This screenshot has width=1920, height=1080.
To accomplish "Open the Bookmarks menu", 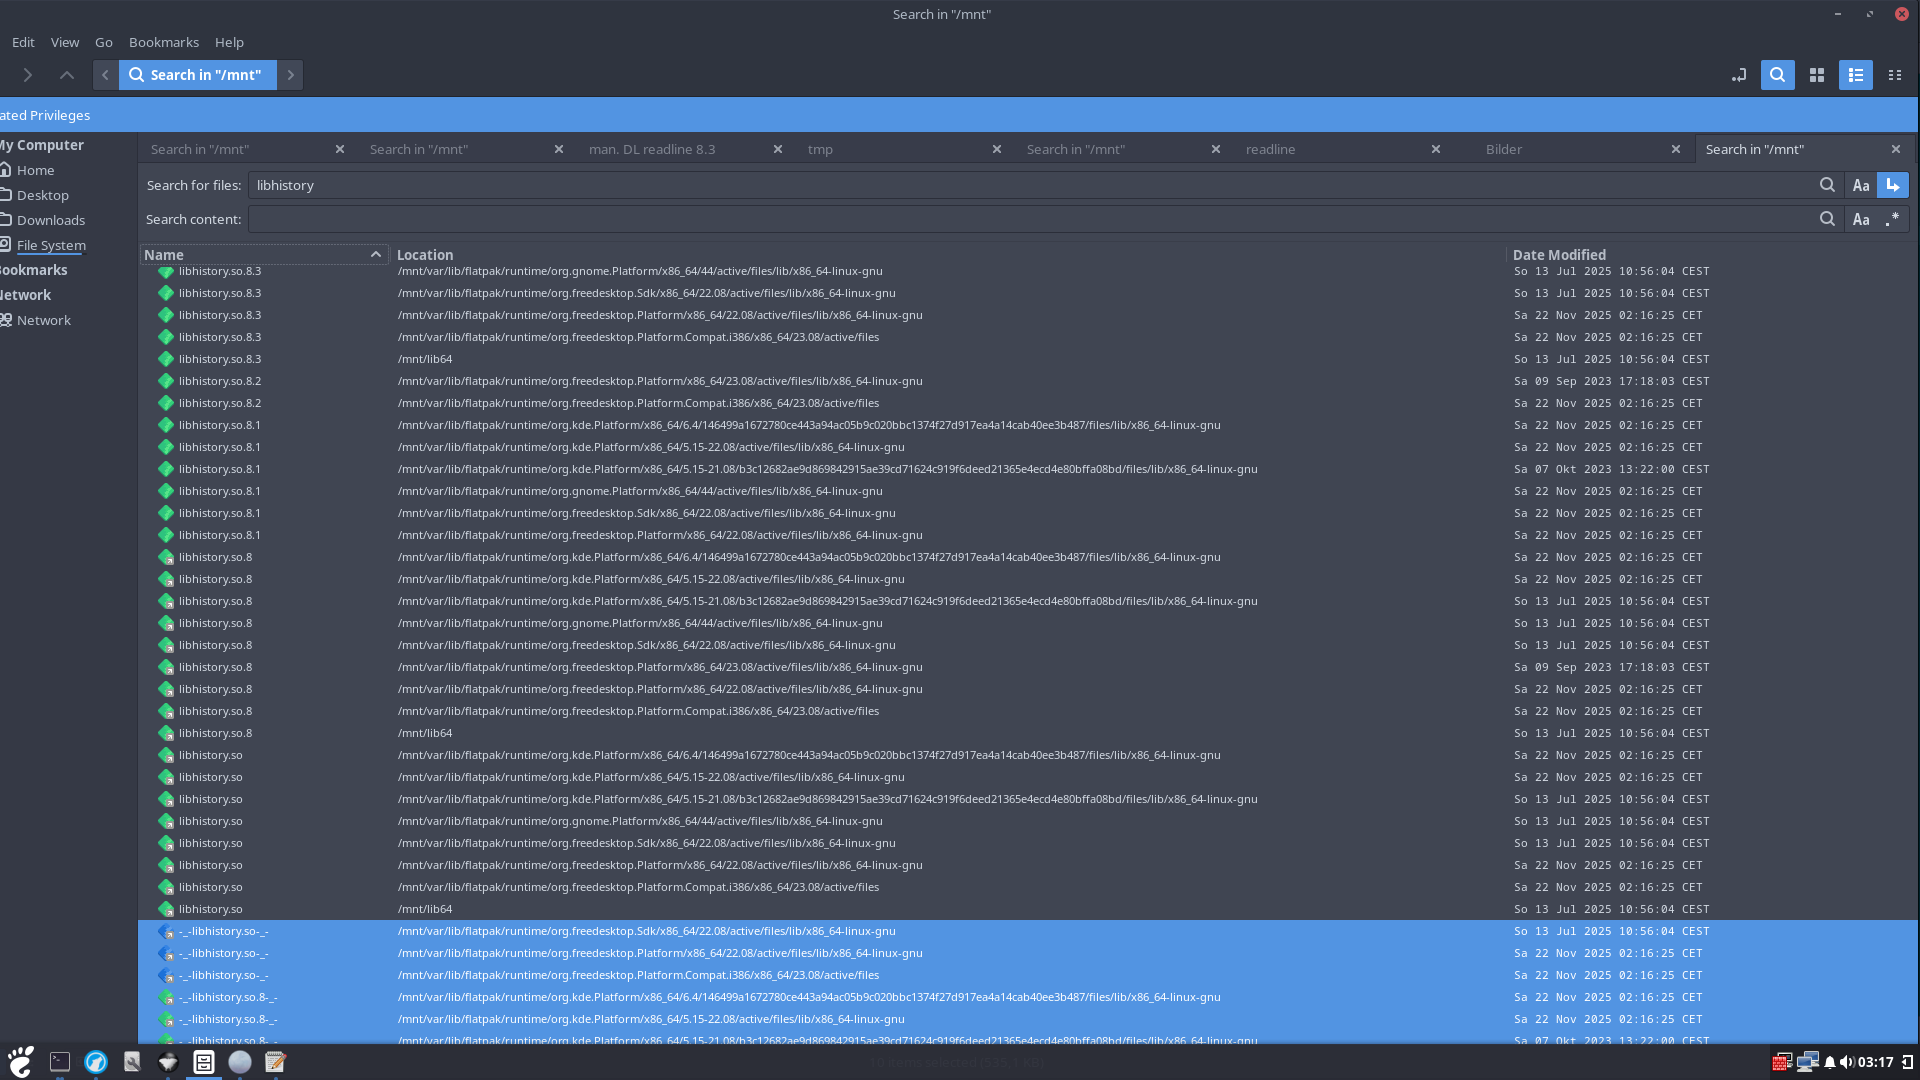I will click(164, 42).
